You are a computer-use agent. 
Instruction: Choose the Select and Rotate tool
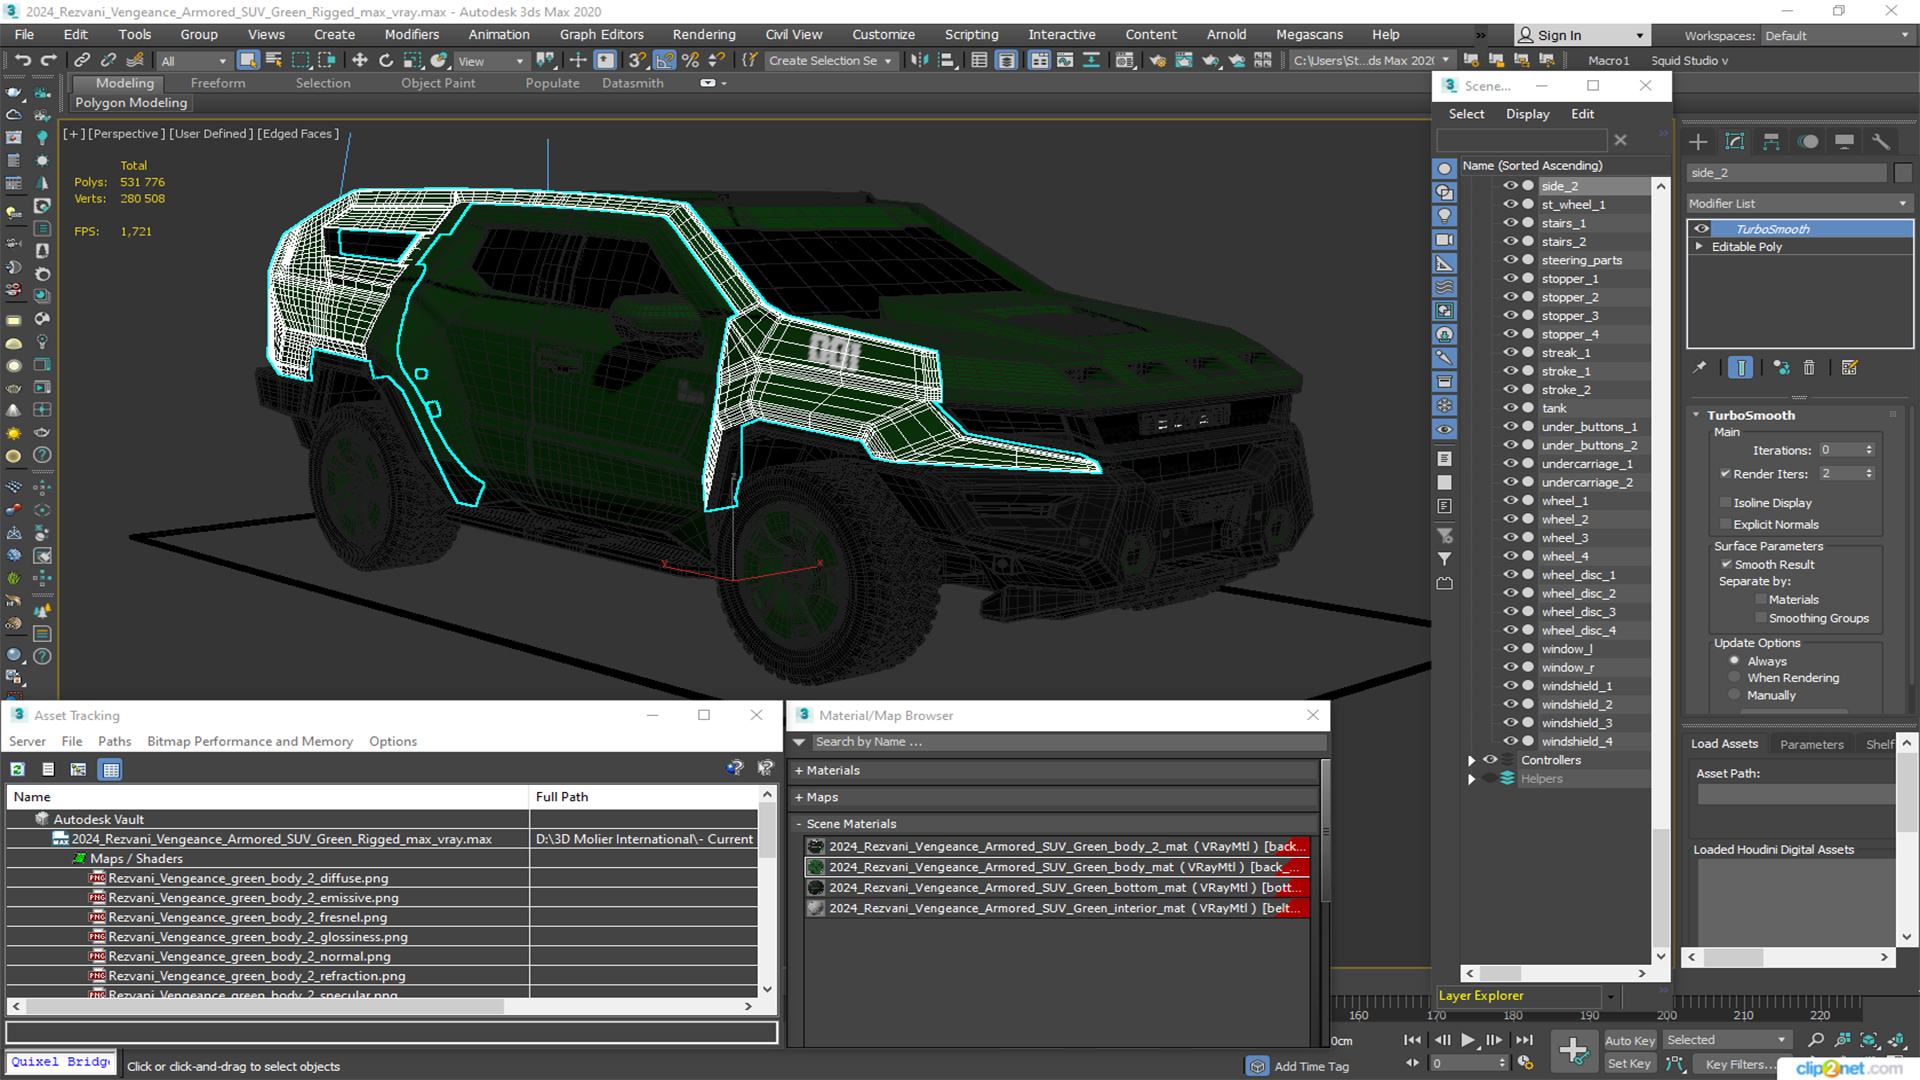(x=386, y=60)
